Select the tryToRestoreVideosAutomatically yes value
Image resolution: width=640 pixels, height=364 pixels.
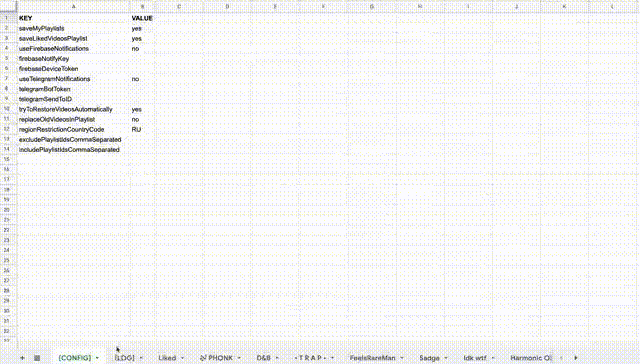142,109
